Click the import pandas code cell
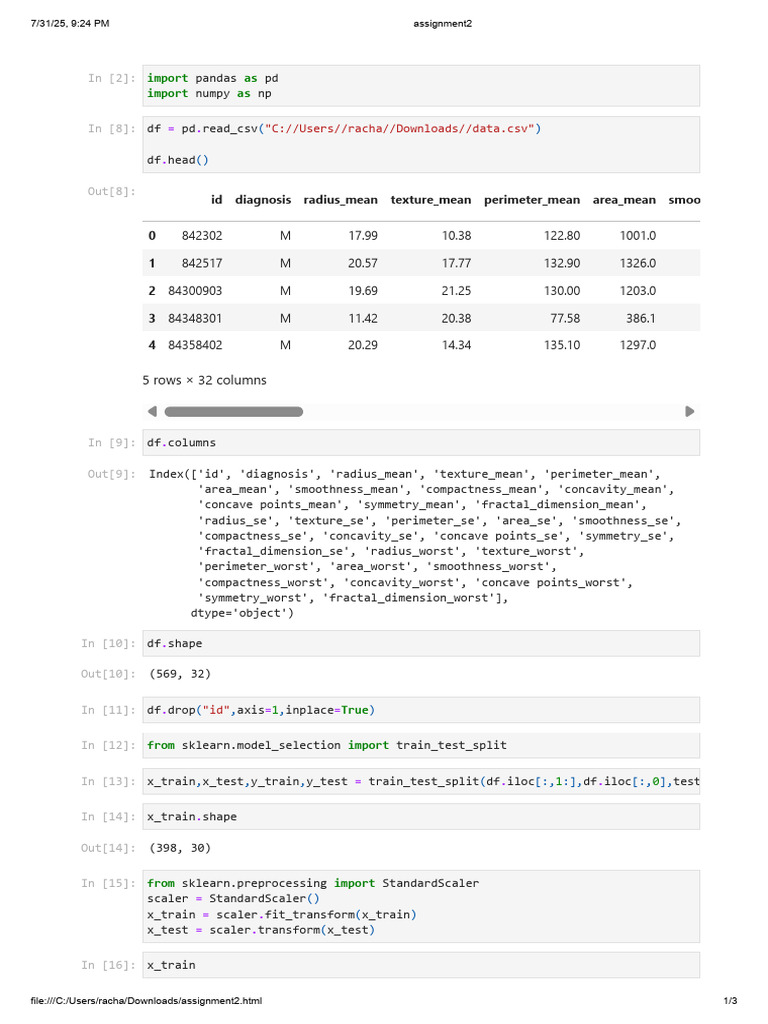The width and height of the screenshot is (768, 1024). tap(421, 86)
